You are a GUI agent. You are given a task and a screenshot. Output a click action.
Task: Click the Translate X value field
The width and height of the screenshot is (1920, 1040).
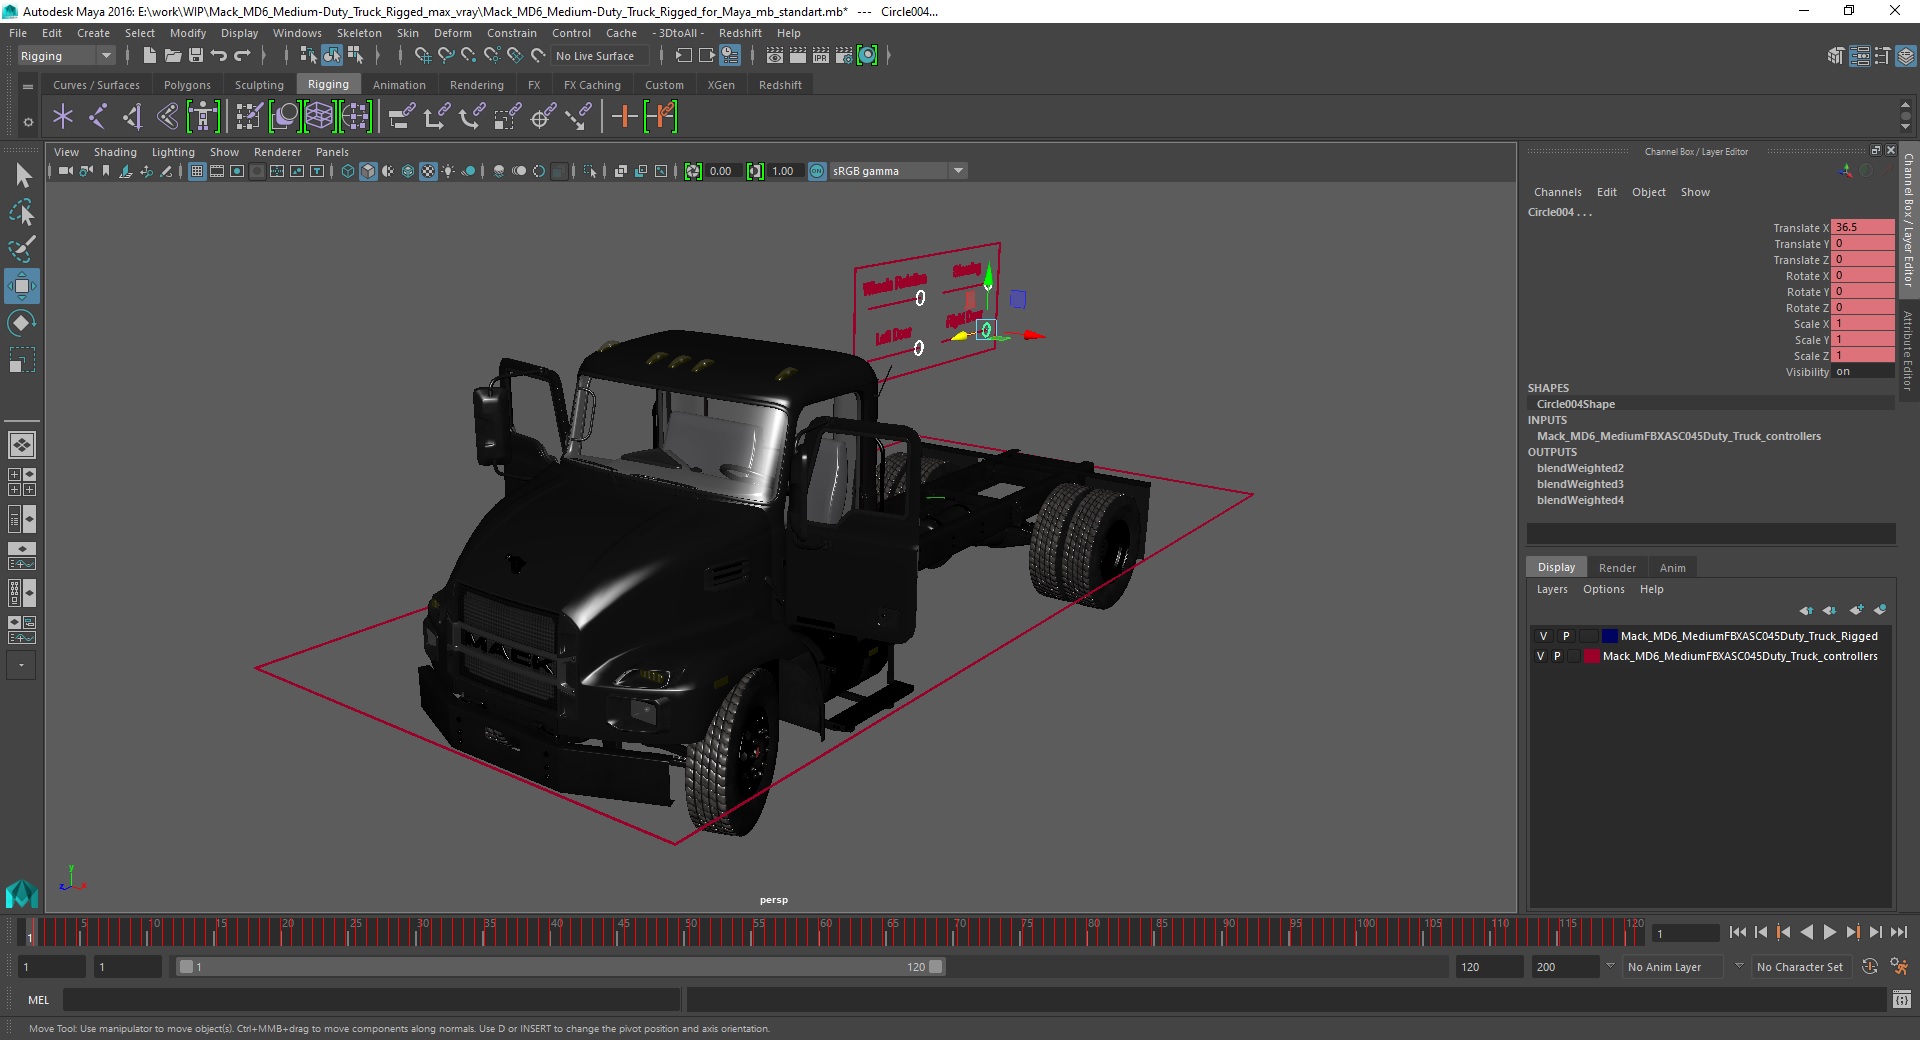[1862, 227]
